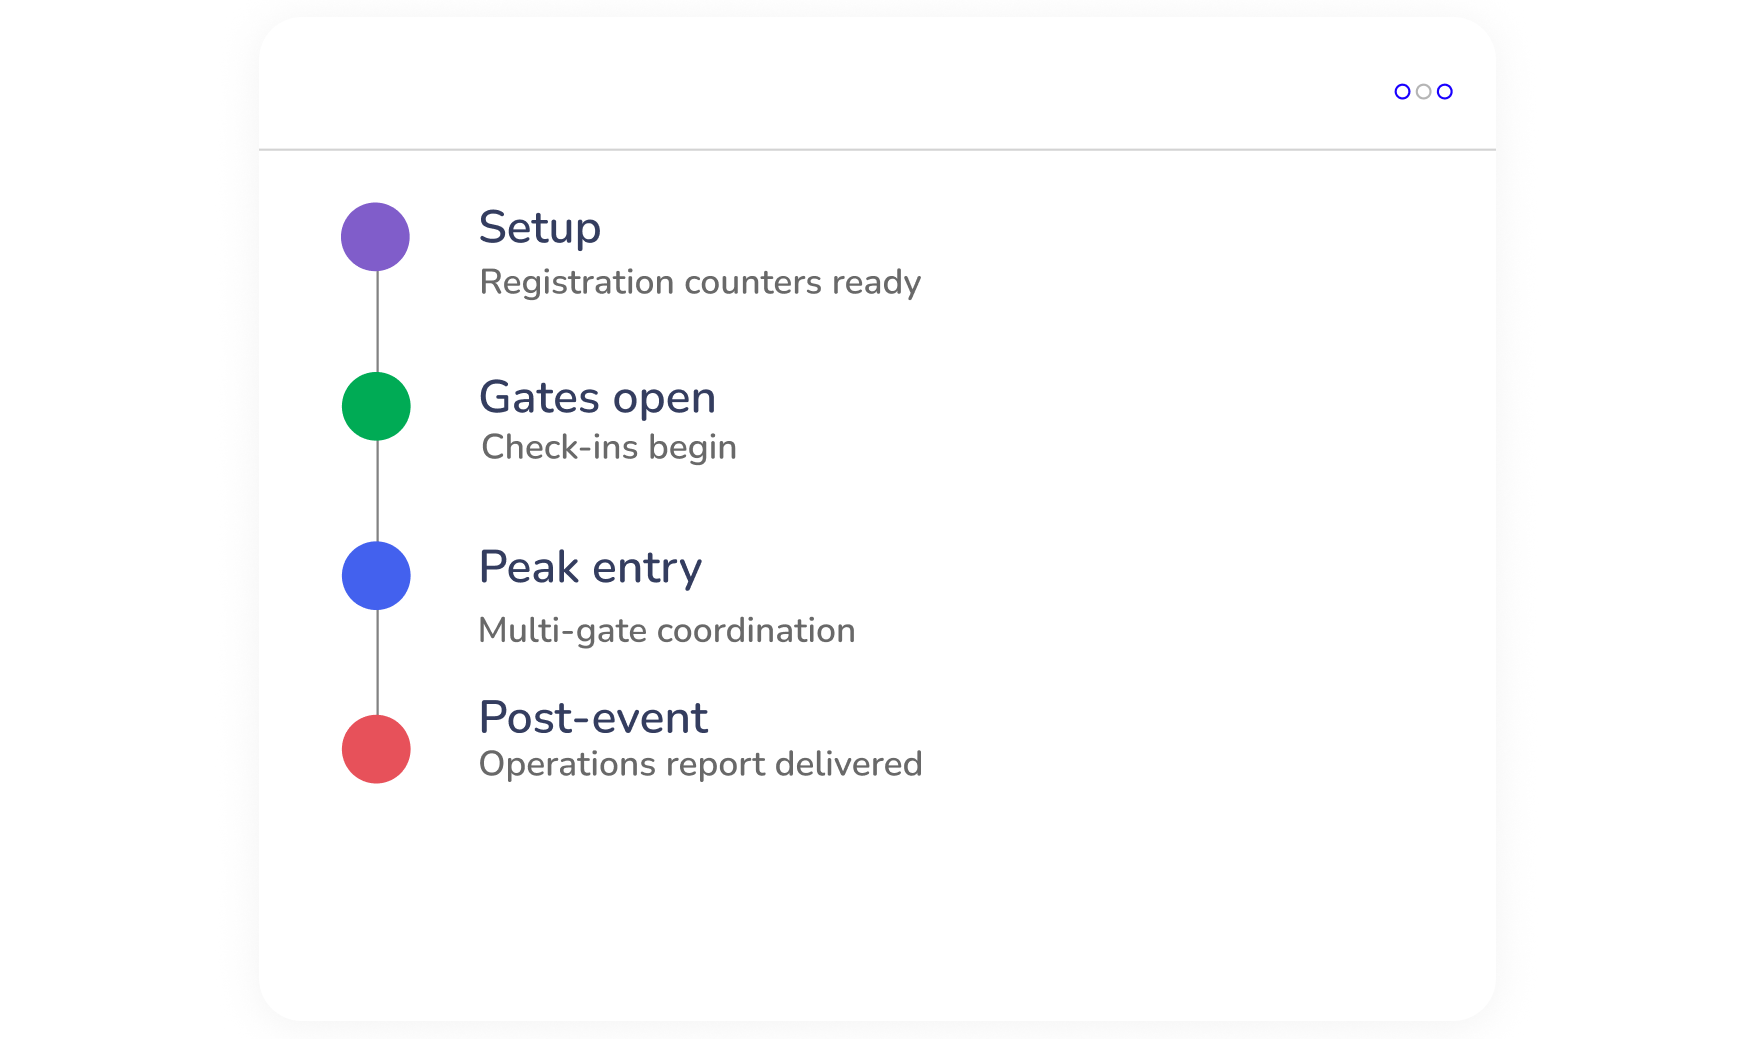Image resolution: width=1755 pixels, height=1039 pixels.
Task: Click the 'Check-ins begin' description
Action: (609, 447)
